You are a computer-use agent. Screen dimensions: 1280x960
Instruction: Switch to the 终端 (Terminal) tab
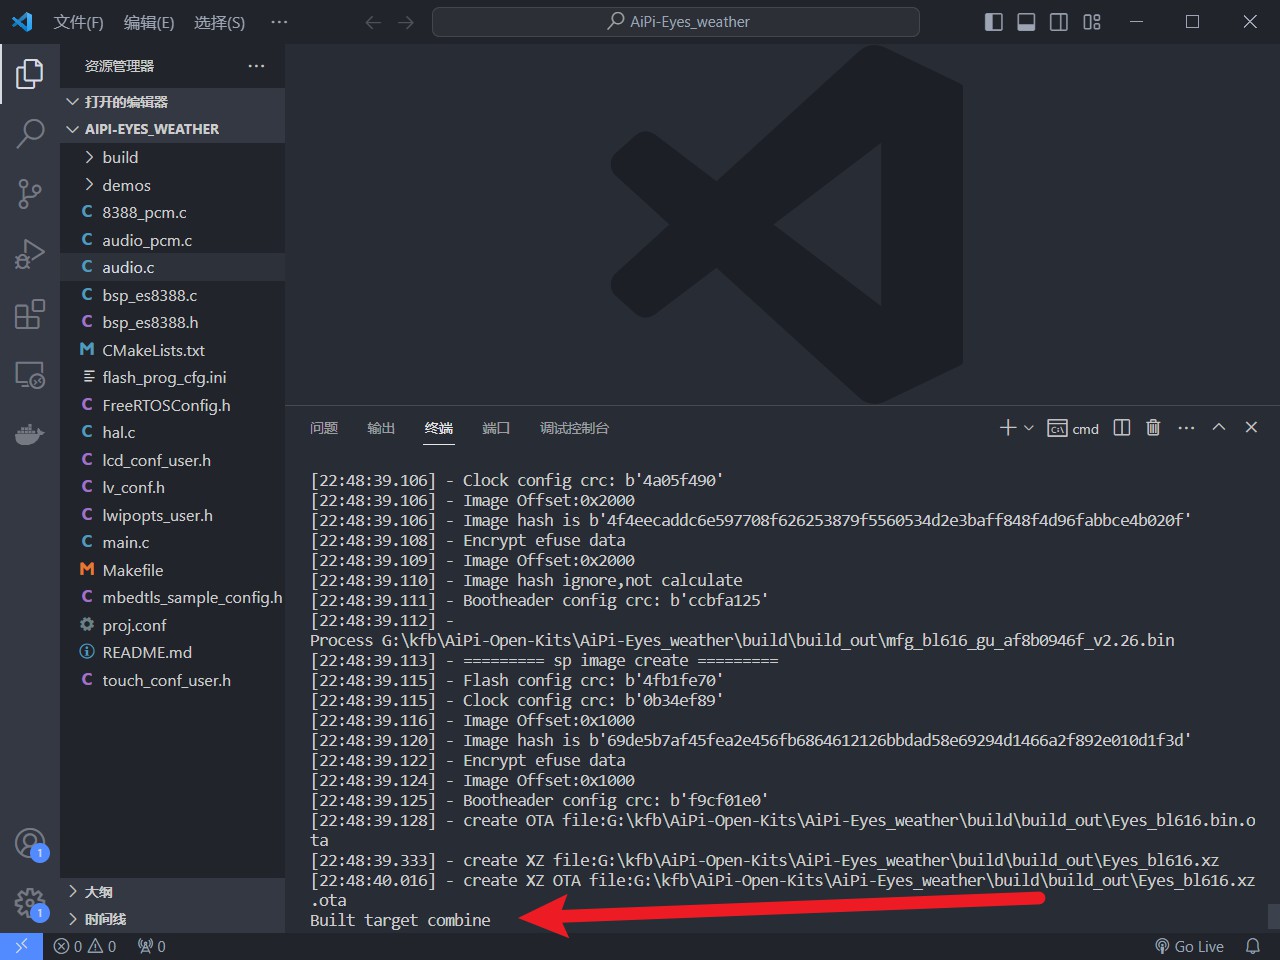439,428
